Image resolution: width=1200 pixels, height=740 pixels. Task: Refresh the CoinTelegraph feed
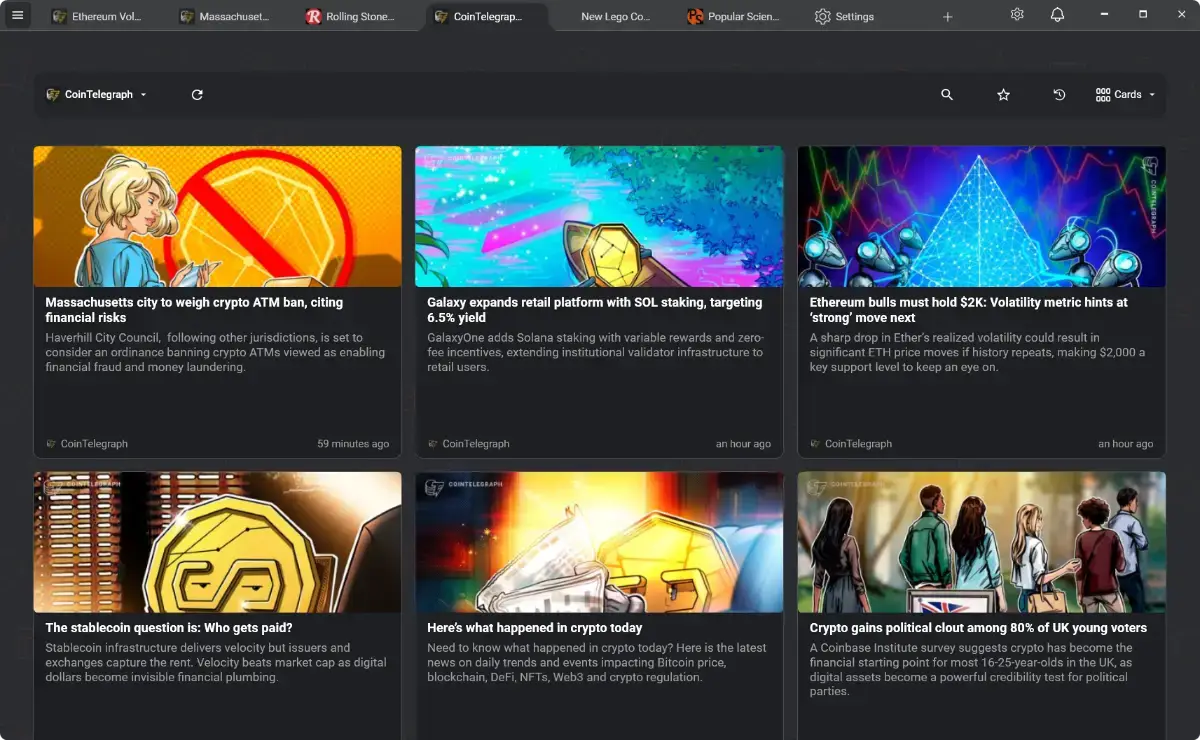(197, 94)
